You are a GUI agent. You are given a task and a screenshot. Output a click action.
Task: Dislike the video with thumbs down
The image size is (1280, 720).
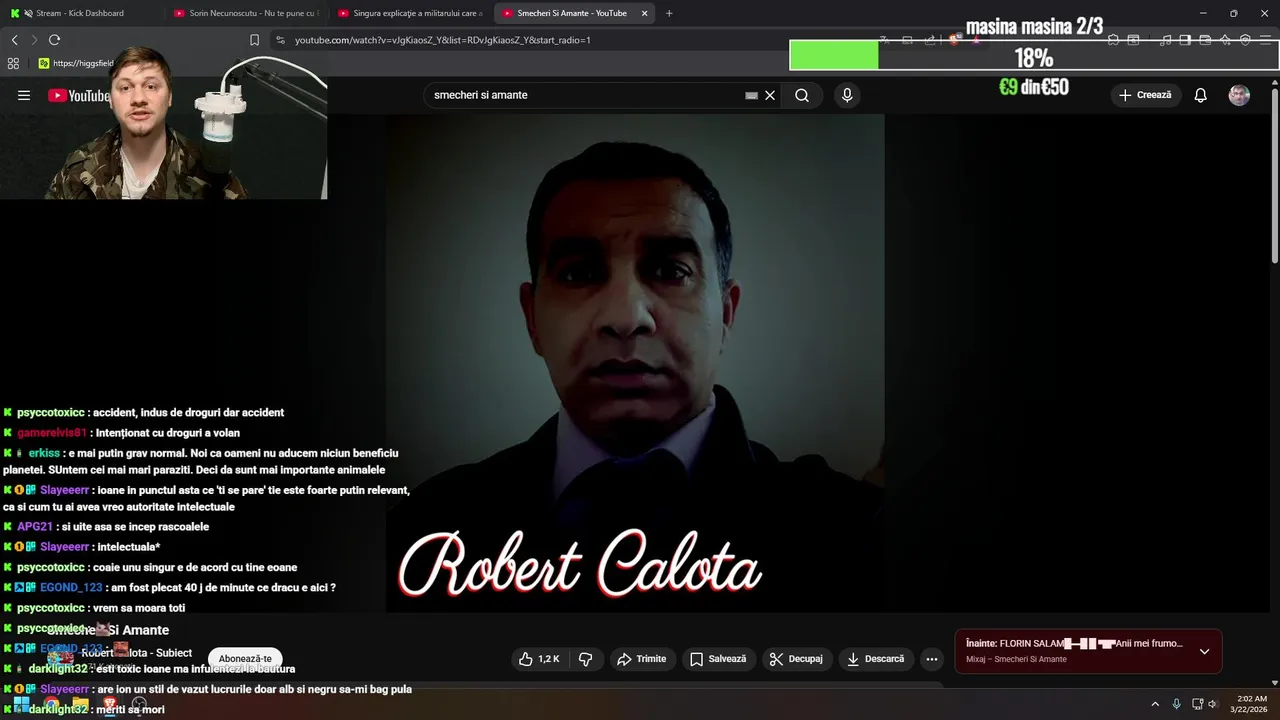pos(586,659)
